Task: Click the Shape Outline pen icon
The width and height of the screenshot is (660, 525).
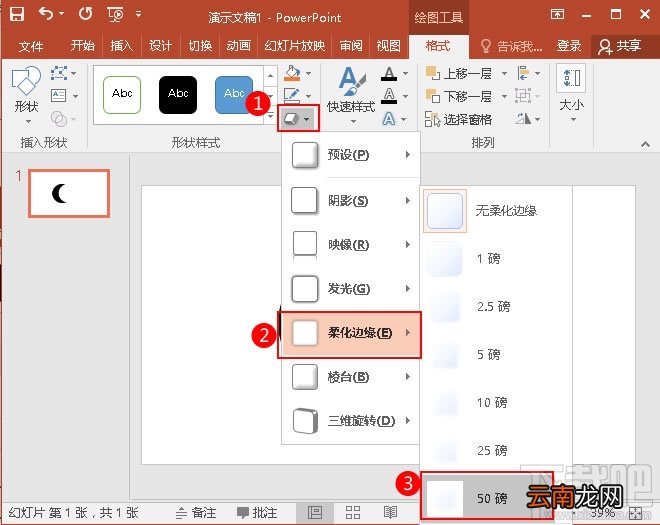Action: click(292, 95)
